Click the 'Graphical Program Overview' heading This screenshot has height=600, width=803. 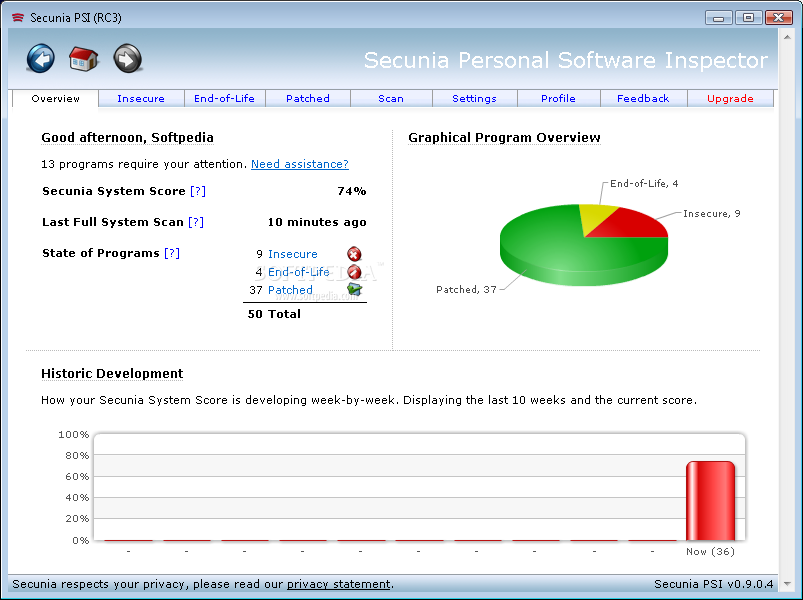click(504, 138)
